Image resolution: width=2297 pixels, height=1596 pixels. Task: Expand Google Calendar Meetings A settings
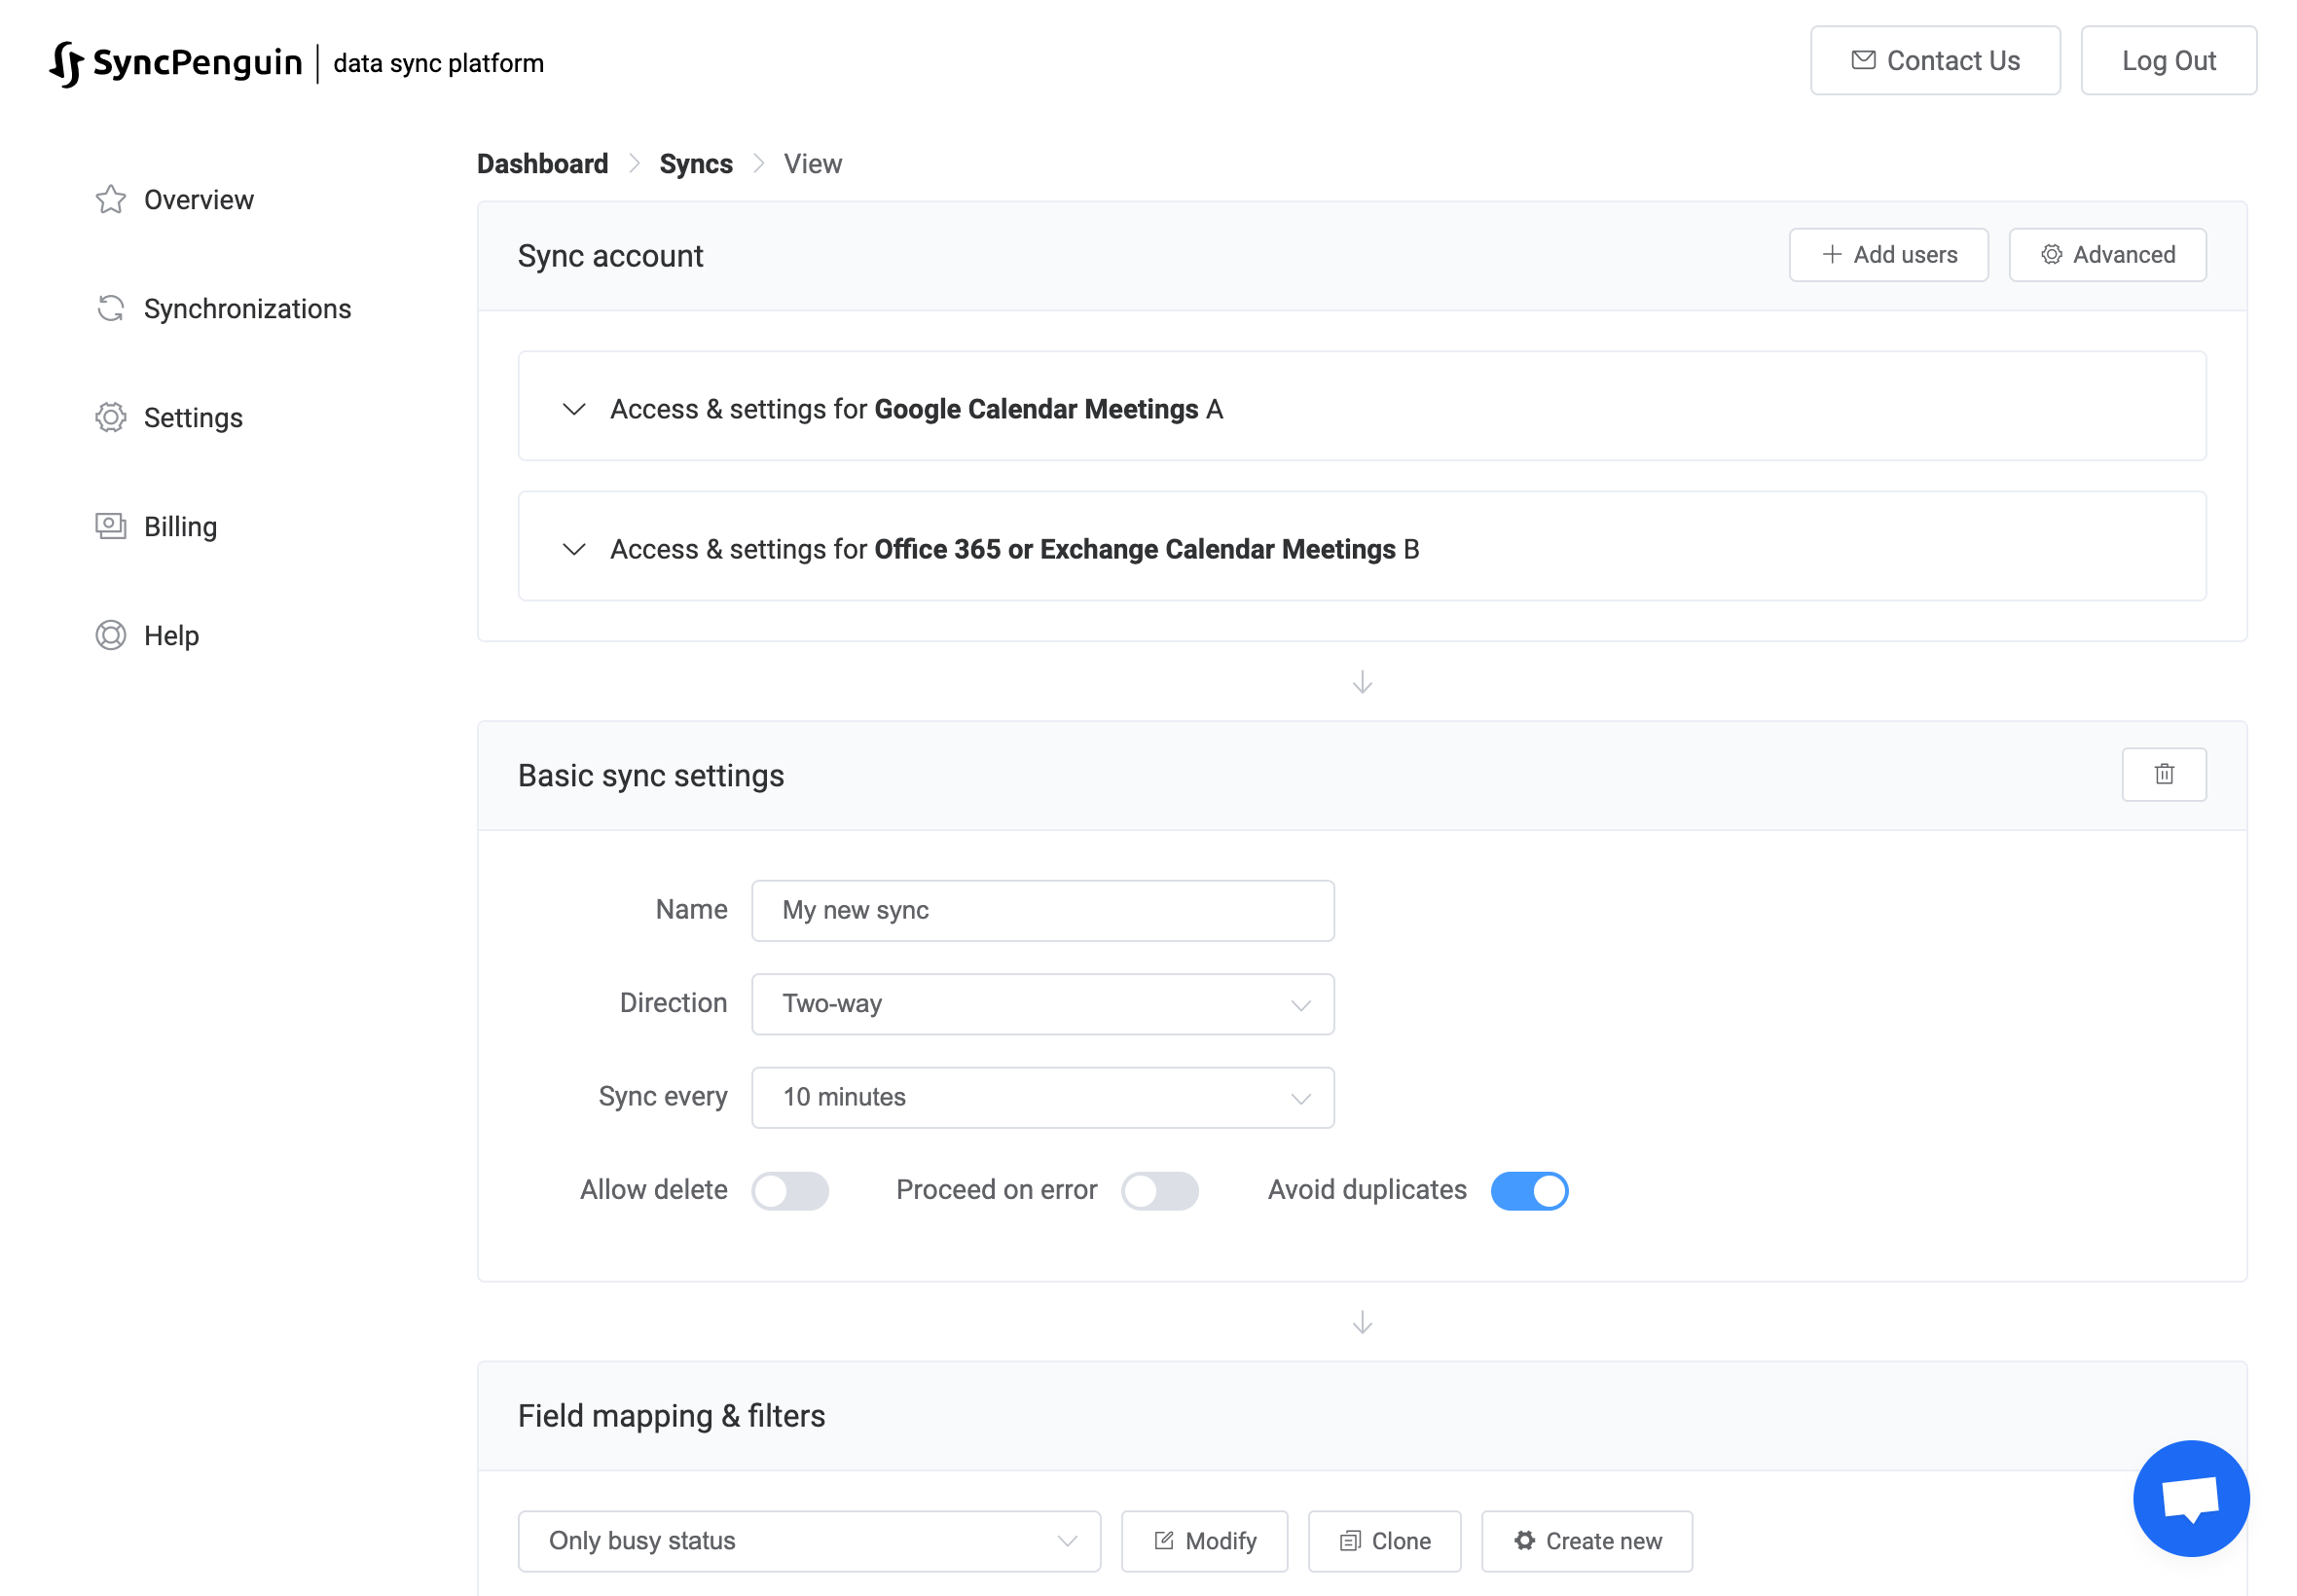click(574, 409)
